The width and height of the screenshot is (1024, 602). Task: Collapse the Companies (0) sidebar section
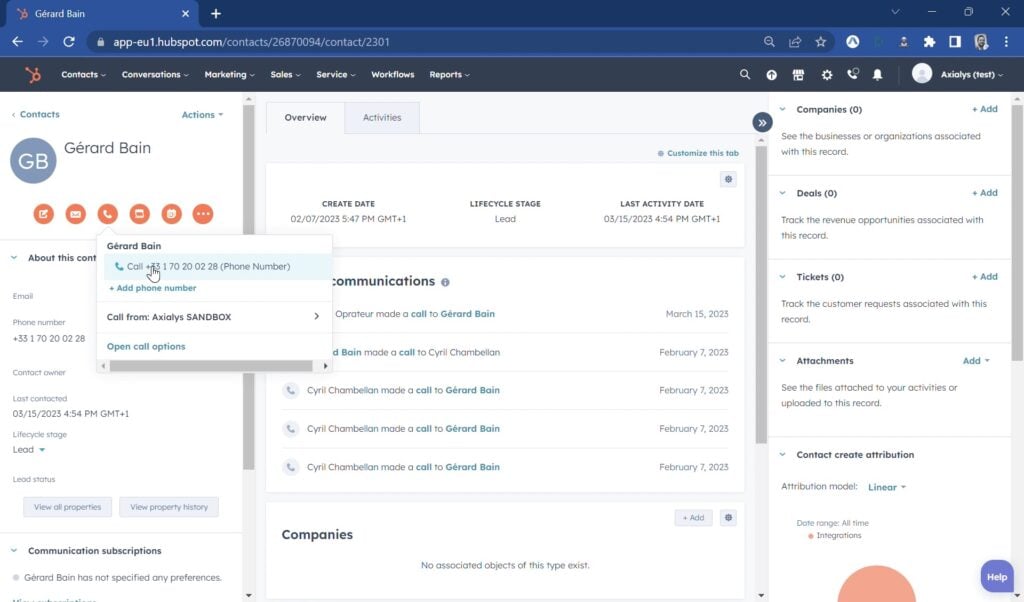(x=782, y=110)
